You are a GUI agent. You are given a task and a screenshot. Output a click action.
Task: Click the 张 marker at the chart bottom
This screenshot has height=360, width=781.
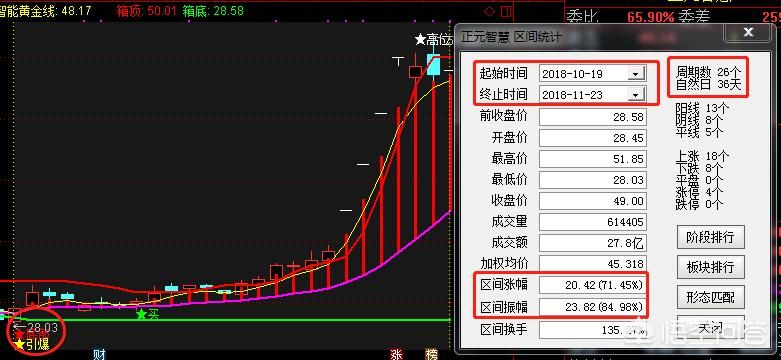396,355
